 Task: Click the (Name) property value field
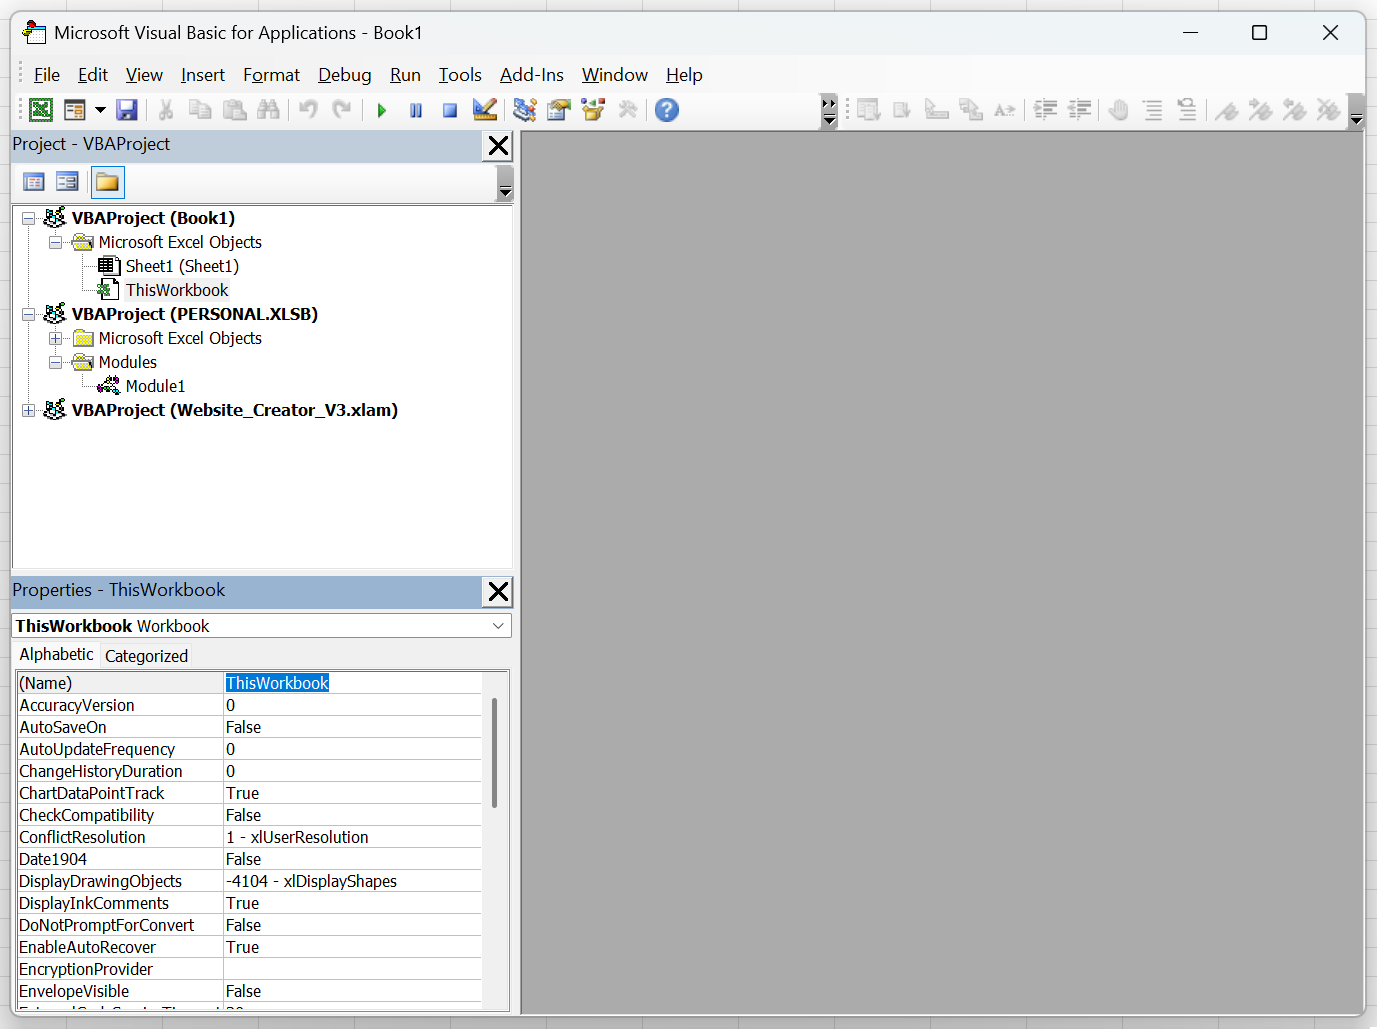click(352, 683)
